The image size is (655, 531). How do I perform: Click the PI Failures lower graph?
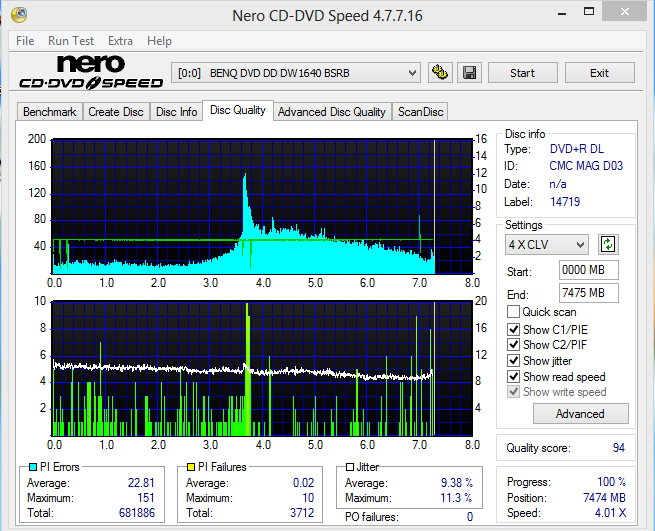pos(262,368)
